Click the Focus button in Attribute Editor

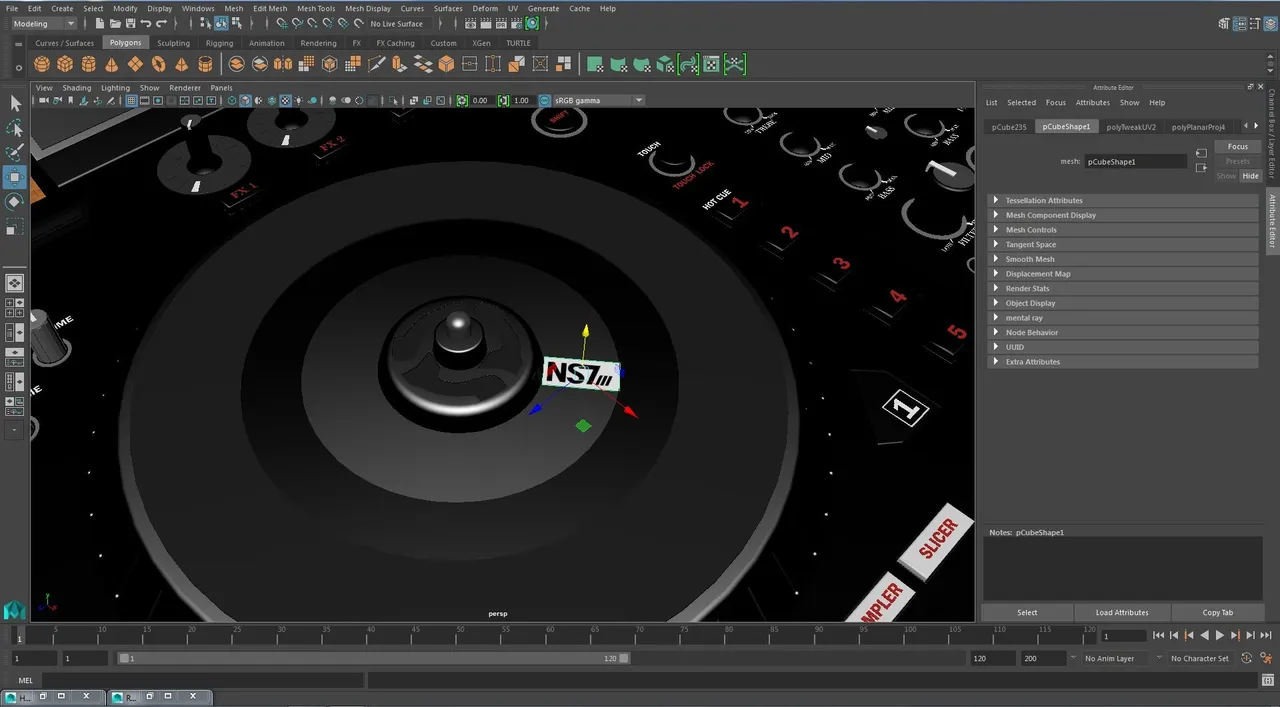[x=1238, y=147]
